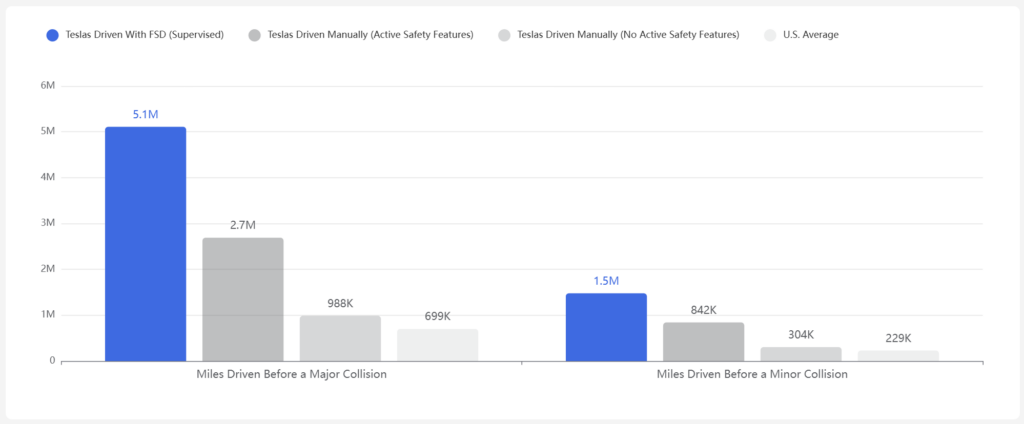The image size is (1024, 424).
Task: Click the Miles Driven Before a Minor Collision label
Action: click(752, 375)
